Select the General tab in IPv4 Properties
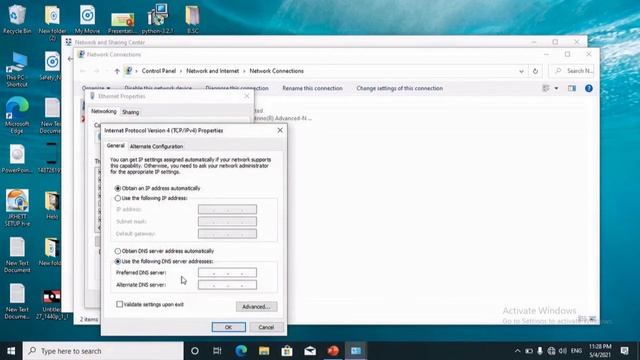This screenshot has height=360, width=640. 116,146
